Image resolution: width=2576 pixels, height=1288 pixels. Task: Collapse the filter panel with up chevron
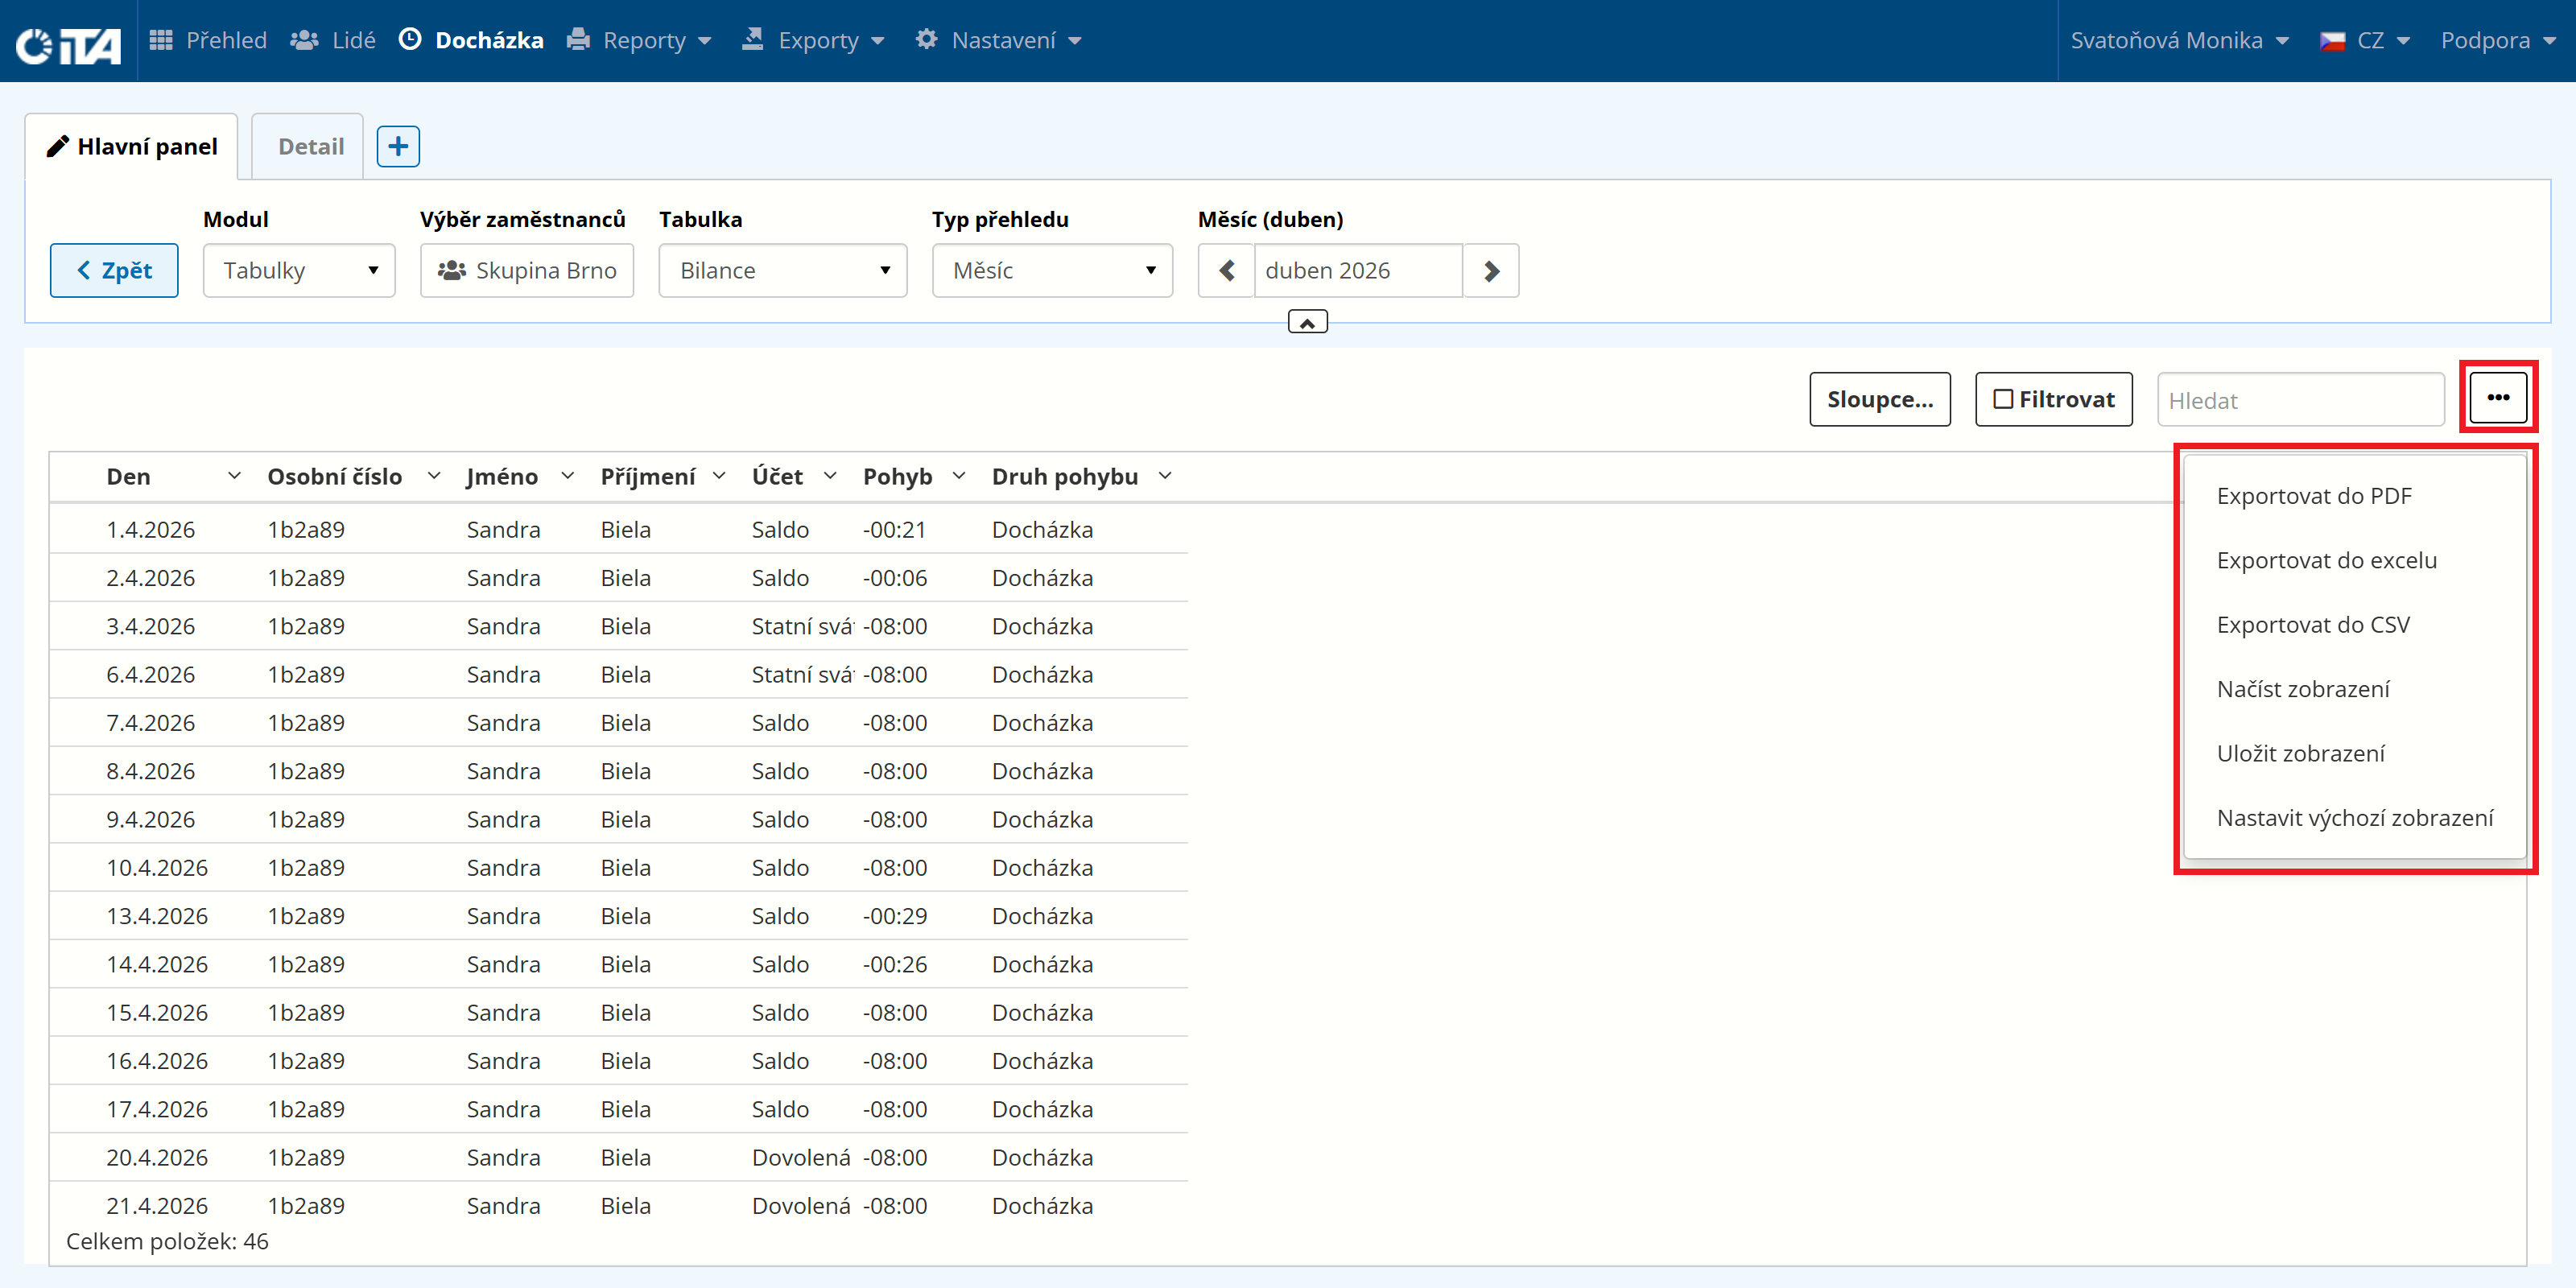tap(1307, 322)
